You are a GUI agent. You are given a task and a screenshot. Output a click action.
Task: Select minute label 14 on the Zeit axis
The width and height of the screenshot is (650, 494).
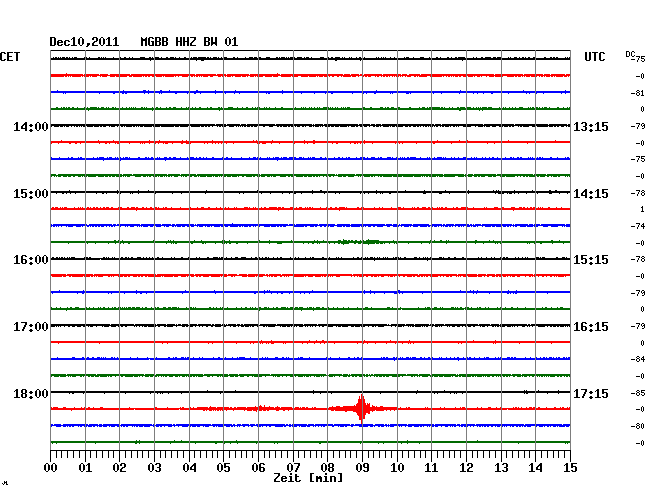(535, 468)
